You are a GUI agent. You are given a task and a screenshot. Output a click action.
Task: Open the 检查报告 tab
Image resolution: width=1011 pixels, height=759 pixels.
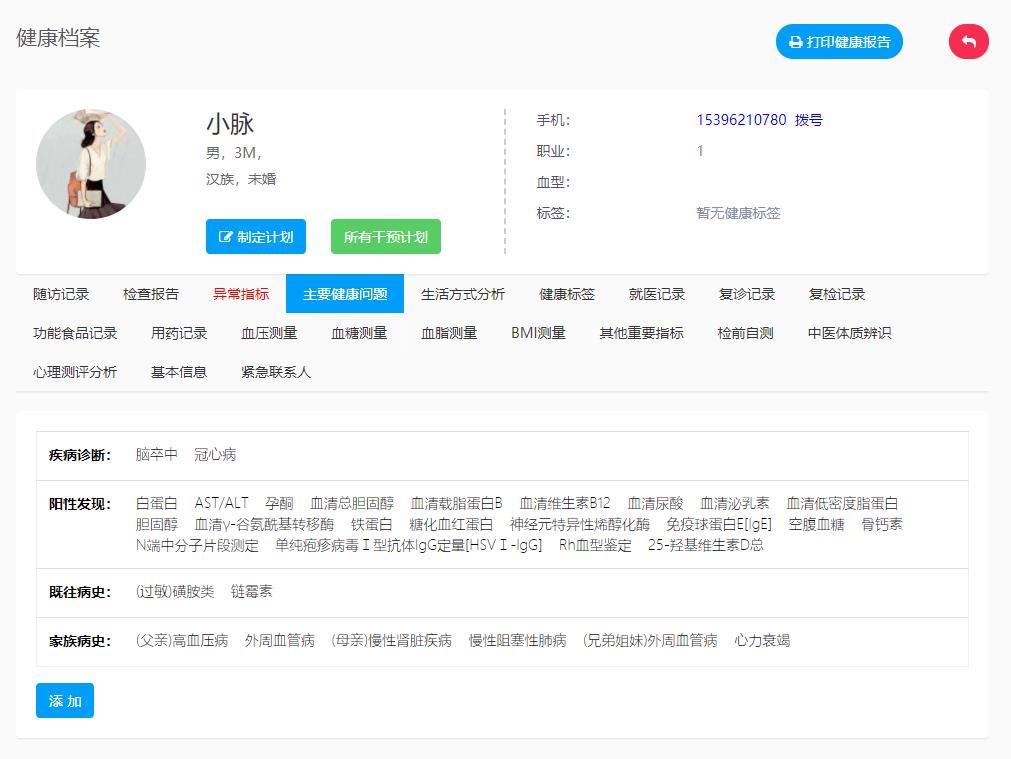coord(151,294)
